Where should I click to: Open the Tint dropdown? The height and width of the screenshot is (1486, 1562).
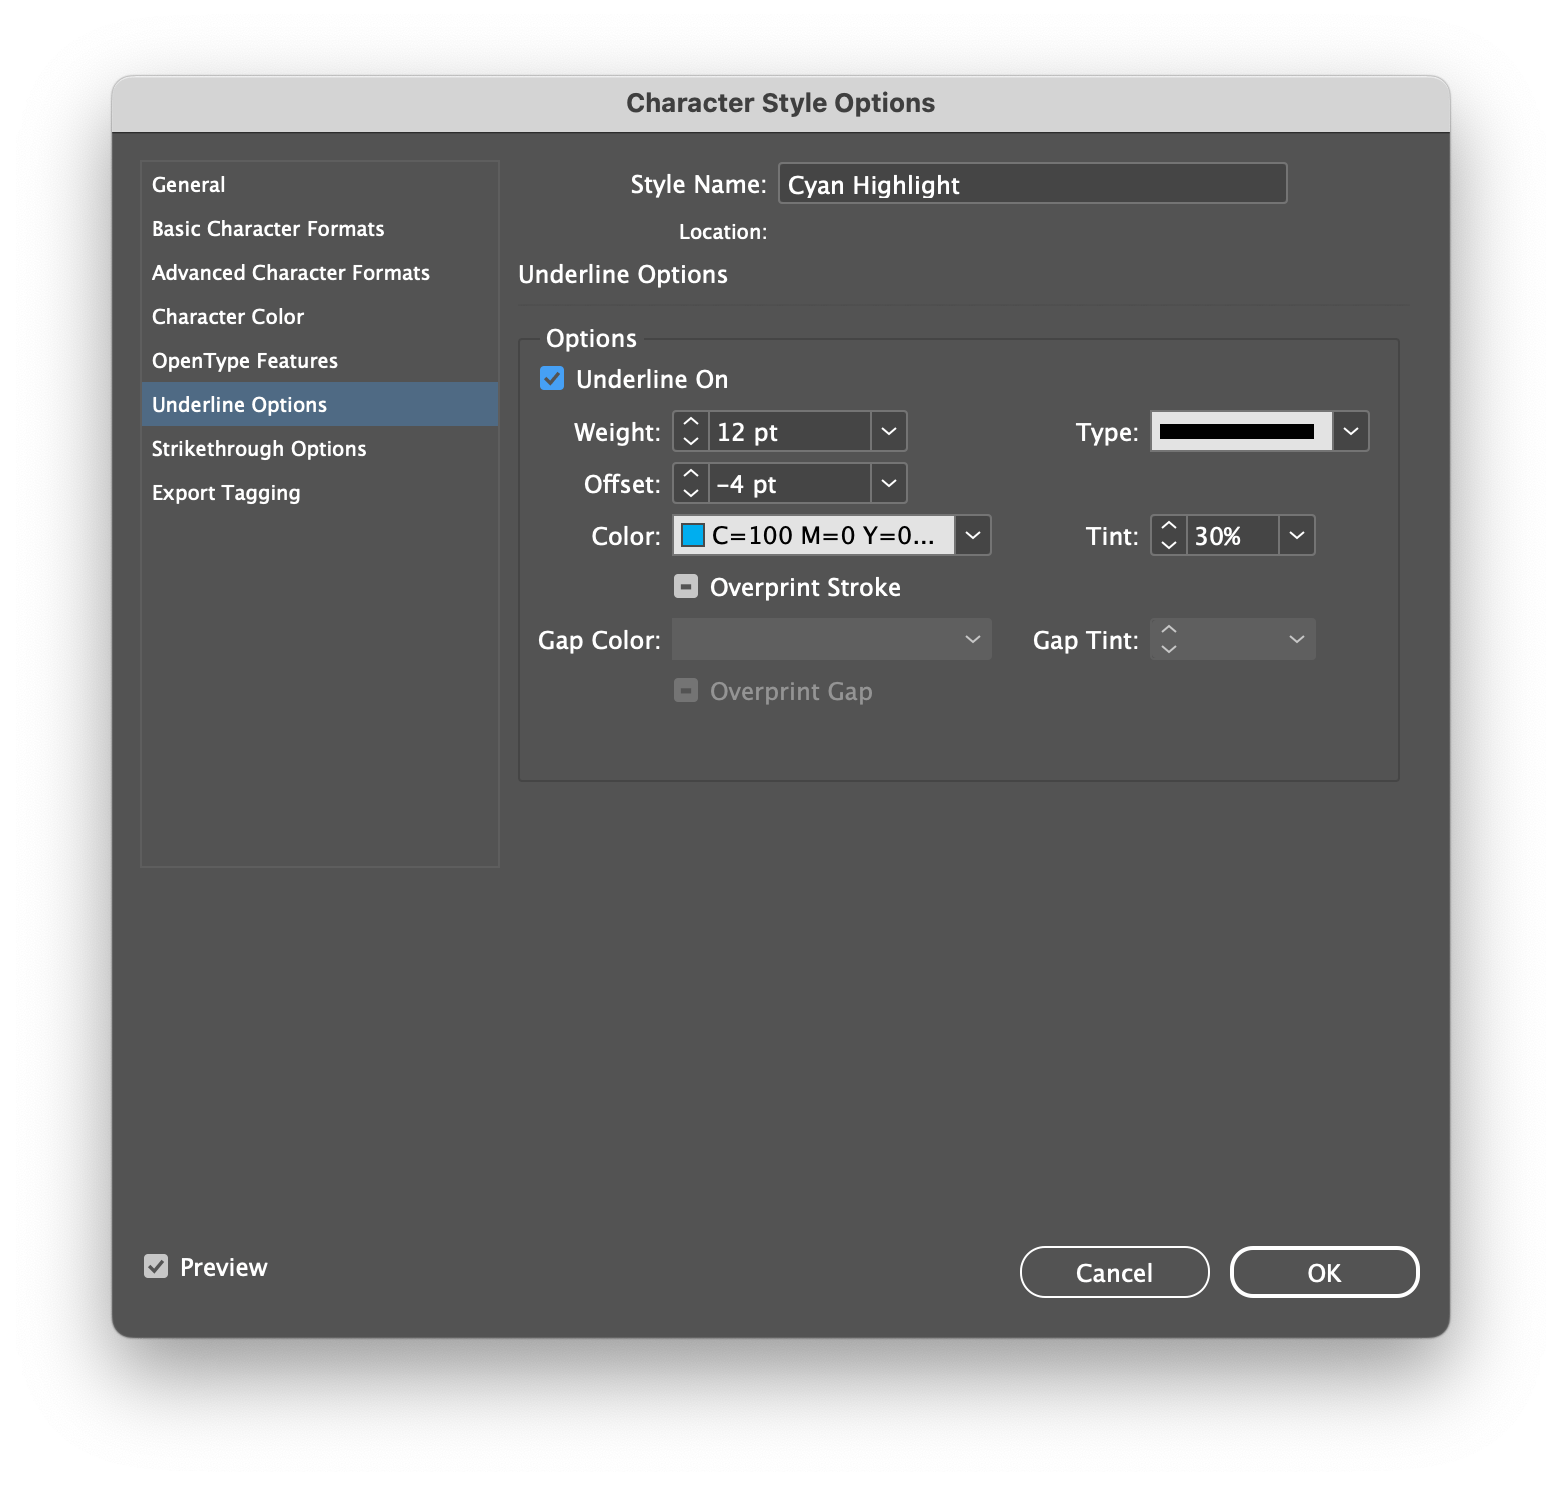click(x=1296, y=535)
